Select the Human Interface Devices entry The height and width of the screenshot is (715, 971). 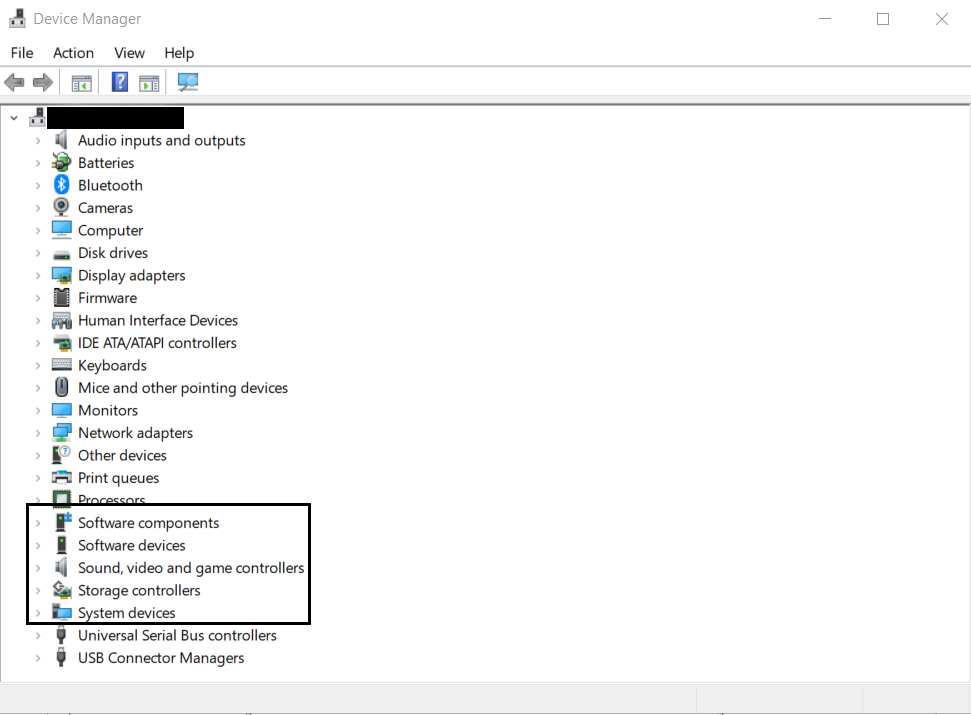(158, 321)
